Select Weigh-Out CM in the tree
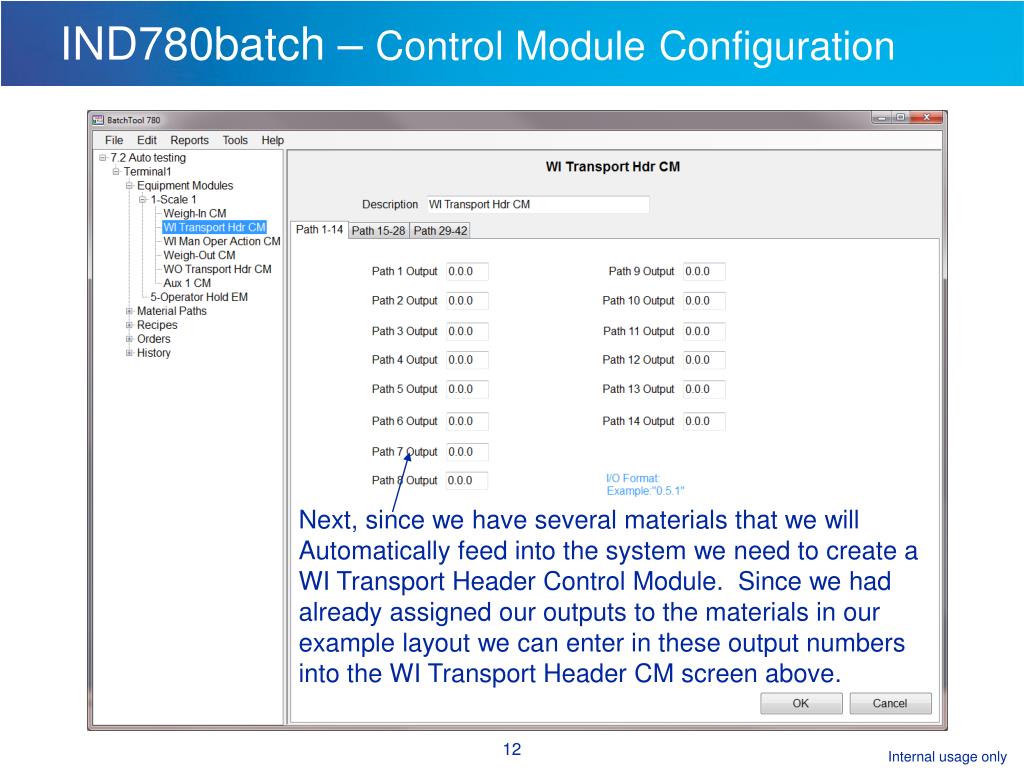This screenshot has height=768, width=1024. point(199,255)
